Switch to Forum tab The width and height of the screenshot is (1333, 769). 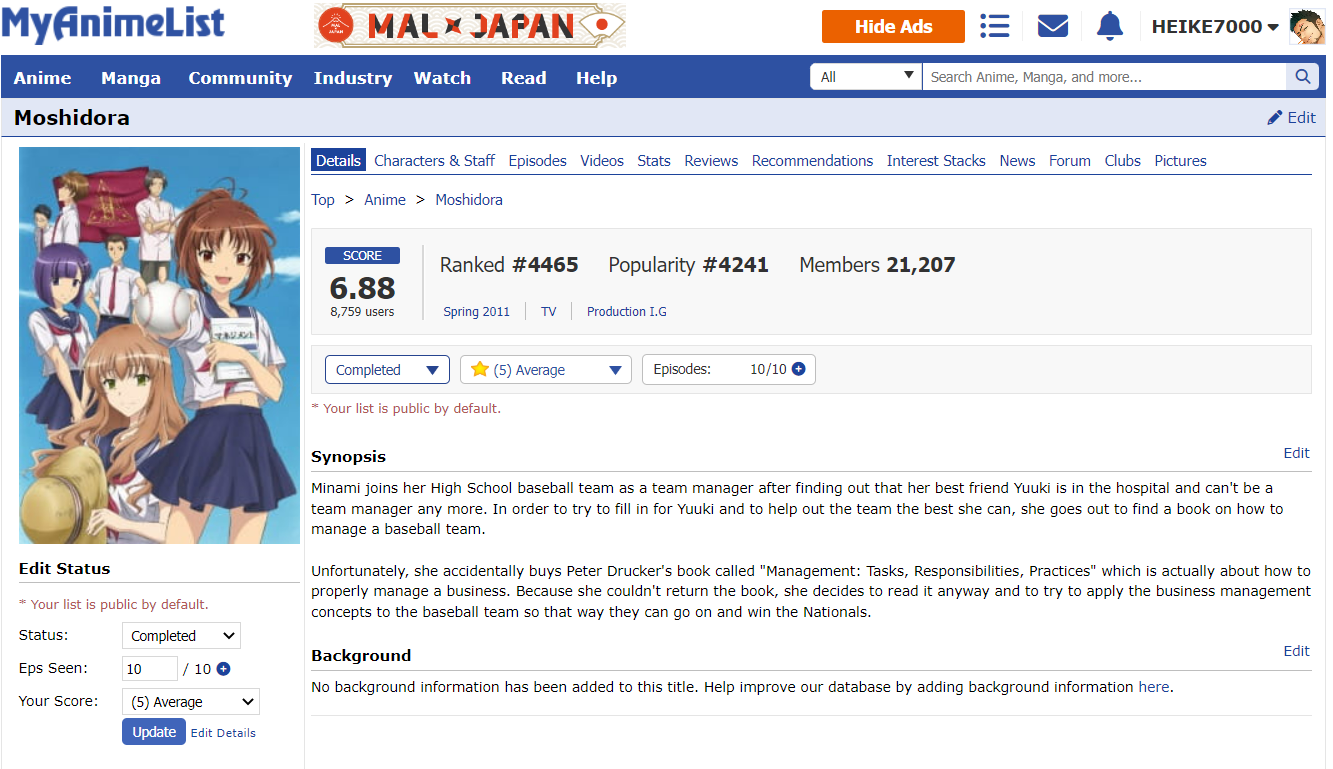[1070, 161]
